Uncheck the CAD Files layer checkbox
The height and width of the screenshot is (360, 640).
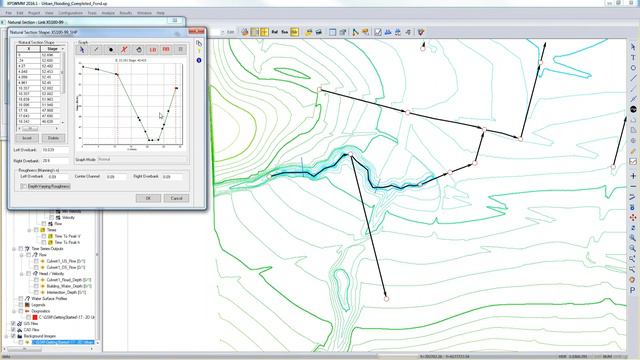13,330
